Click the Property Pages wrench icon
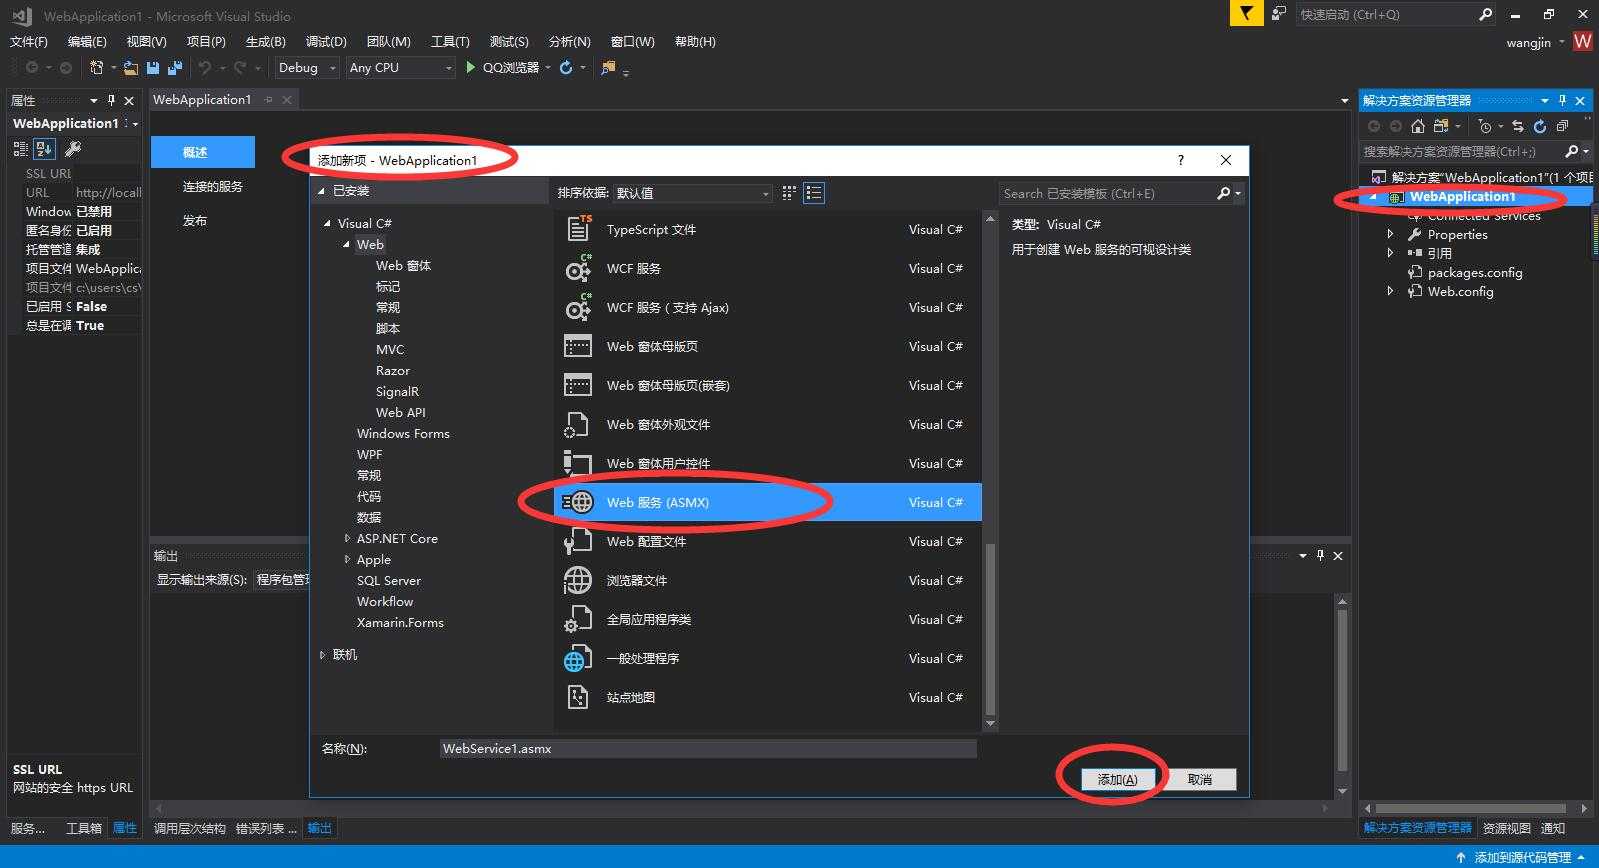The height and width of the screenshot is (868, 1599). coord(72,149)
